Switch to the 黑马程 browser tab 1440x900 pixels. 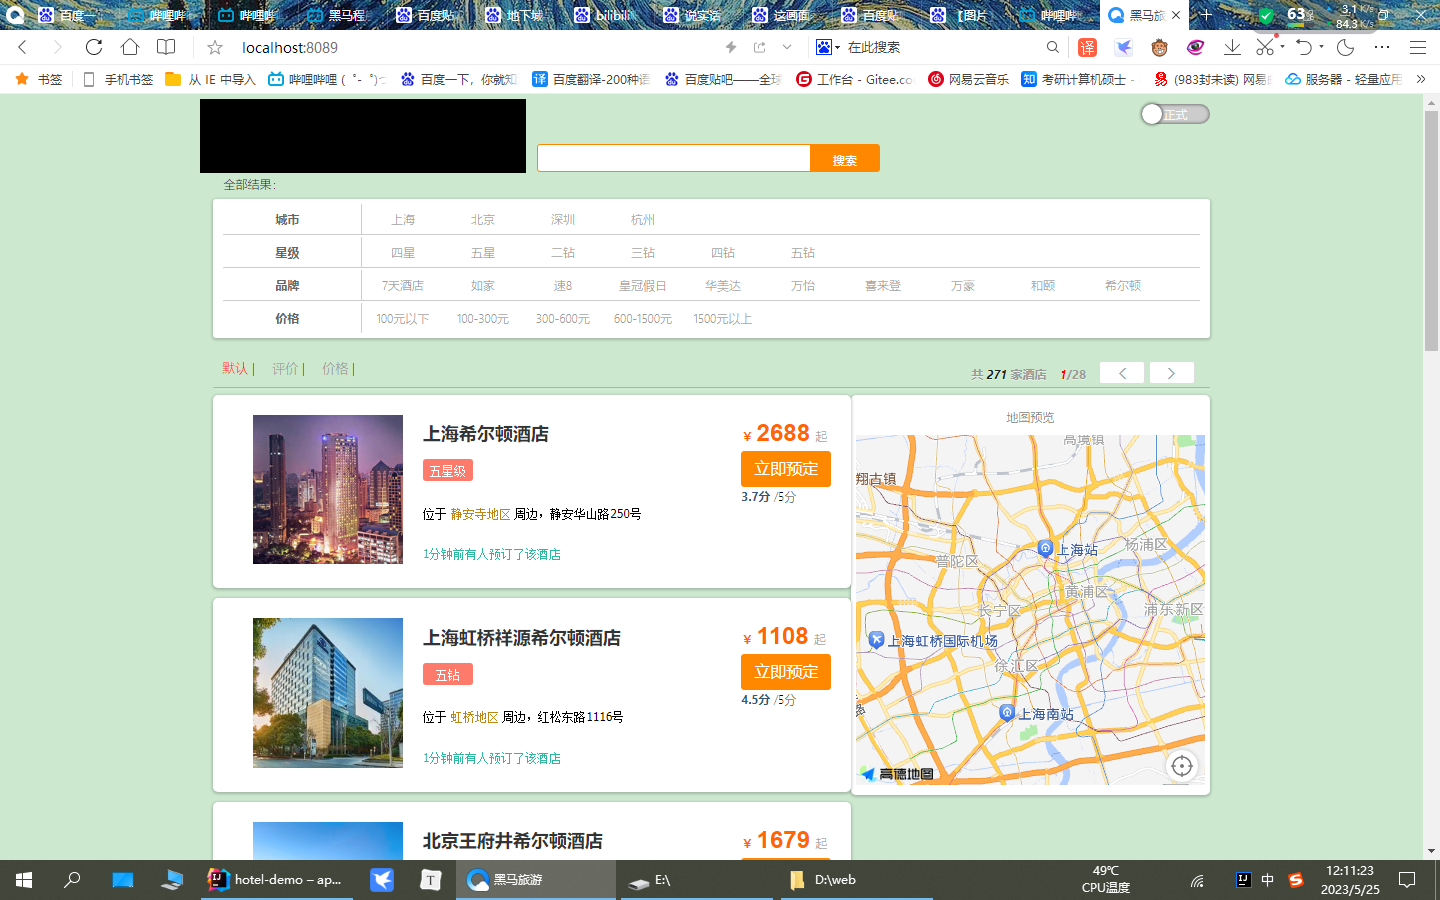[x=337, y=15]
